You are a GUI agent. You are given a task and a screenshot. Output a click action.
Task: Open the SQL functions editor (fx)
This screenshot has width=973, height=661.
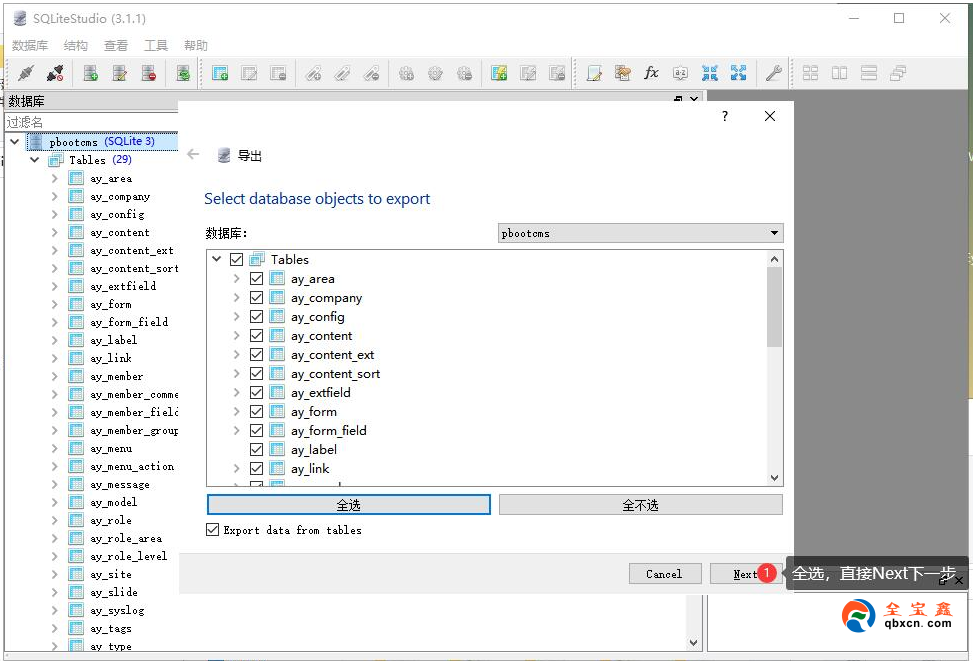651,73
